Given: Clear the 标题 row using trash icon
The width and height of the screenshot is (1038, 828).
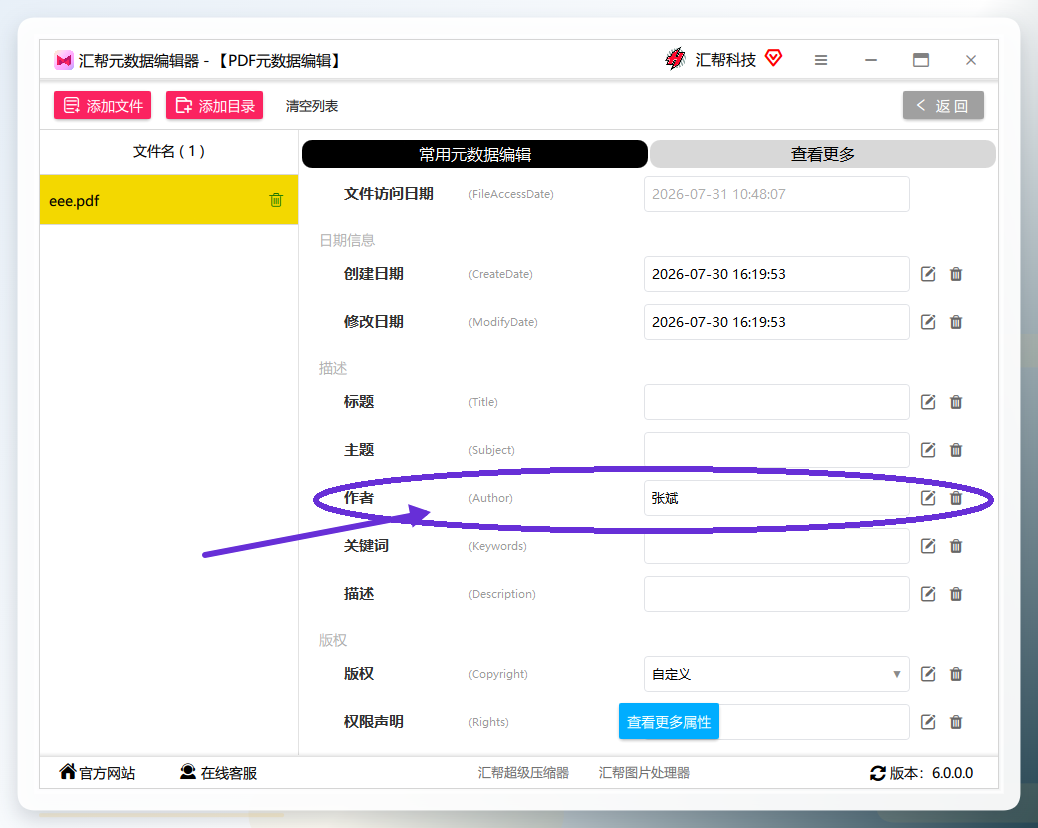Looking at the screenshot, I should (x=956, y=402).
